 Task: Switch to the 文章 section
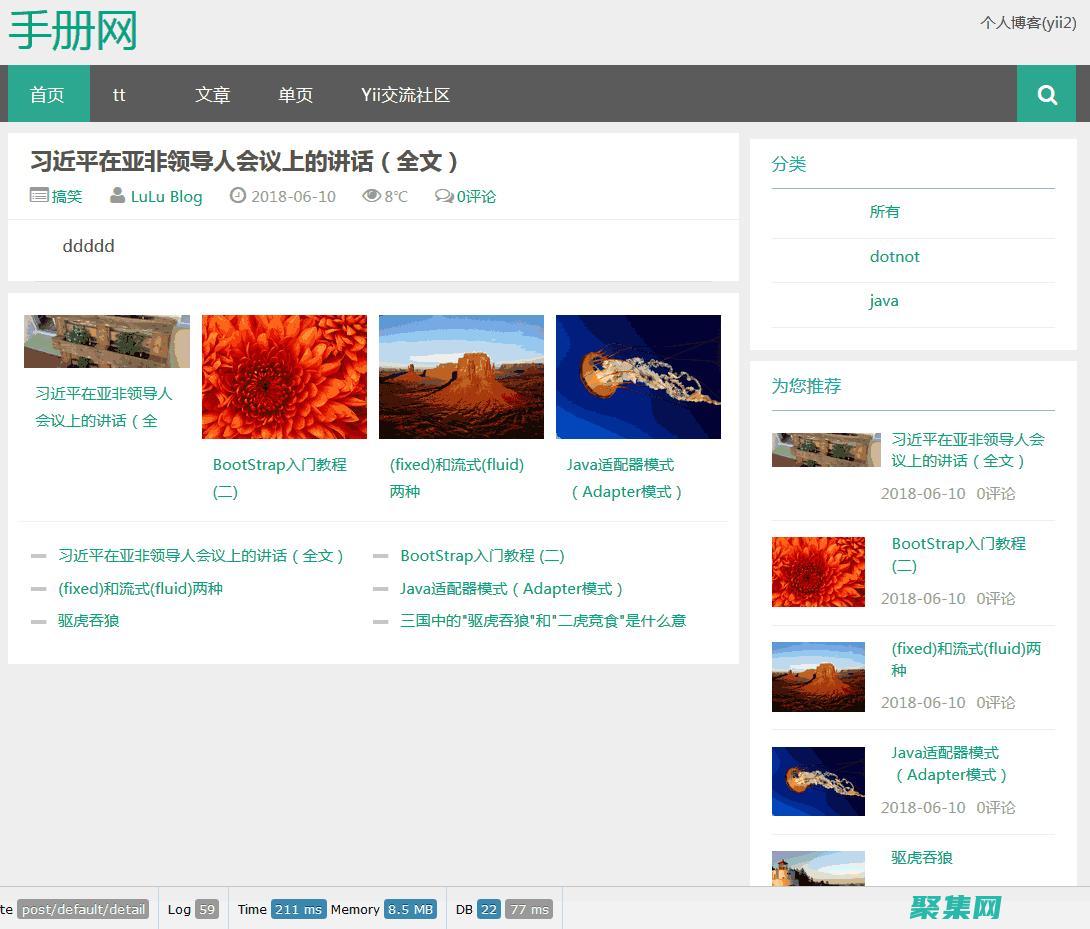point(212,94)
